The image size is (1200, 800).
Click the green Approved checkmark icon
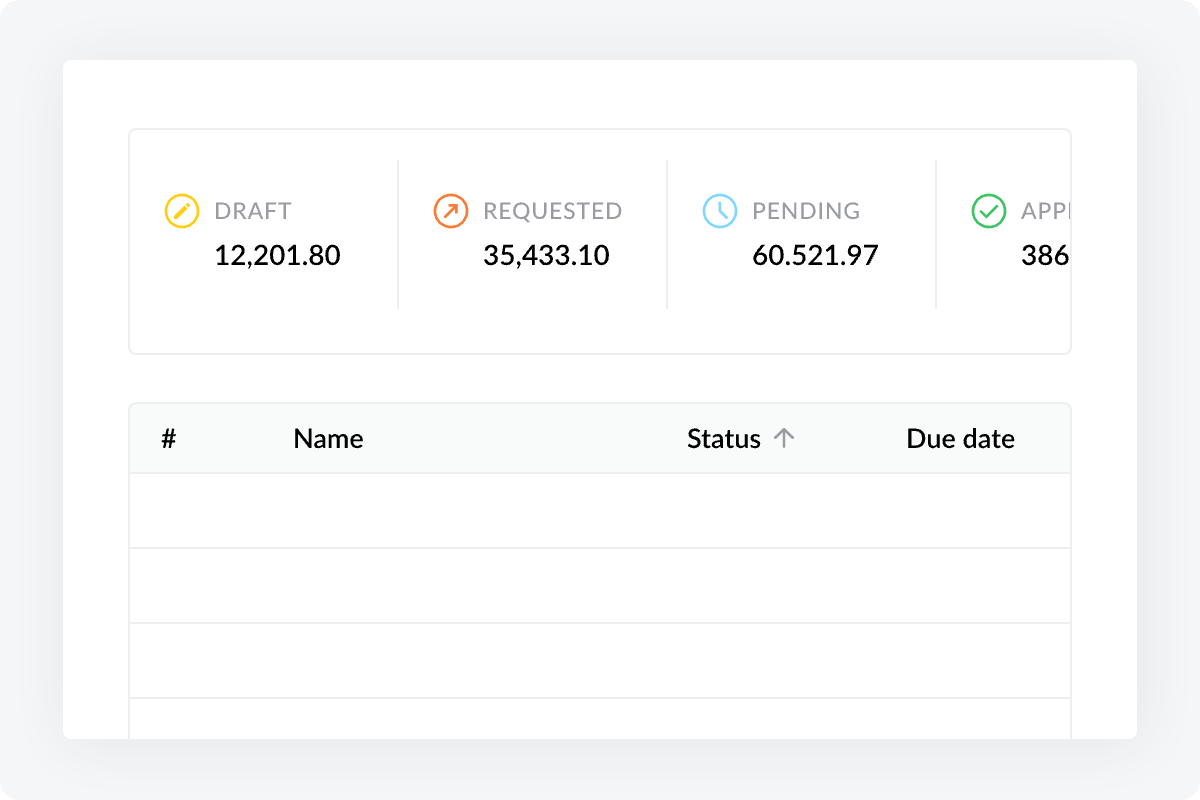[988, 211]
